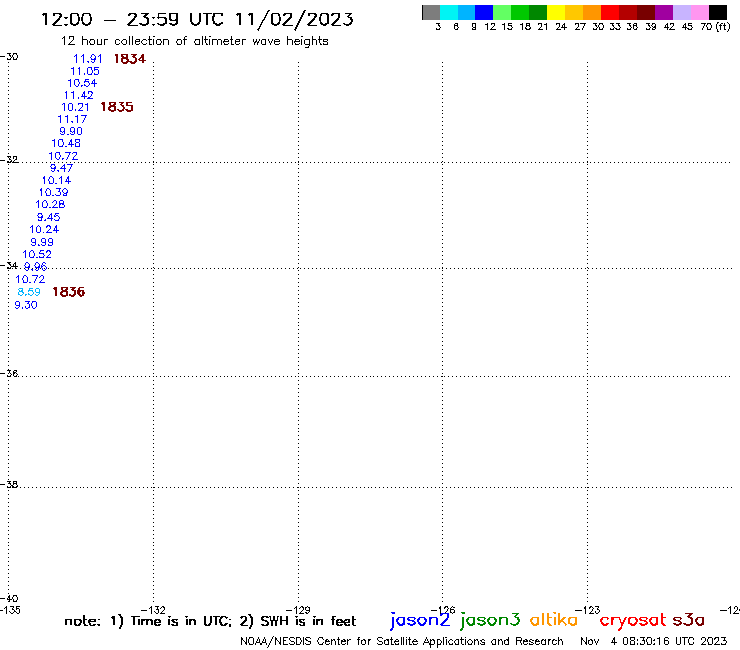Screen dimensions: 740x650
Task: Click the value 10.21 beside 1835
Action: click(76, 107)
